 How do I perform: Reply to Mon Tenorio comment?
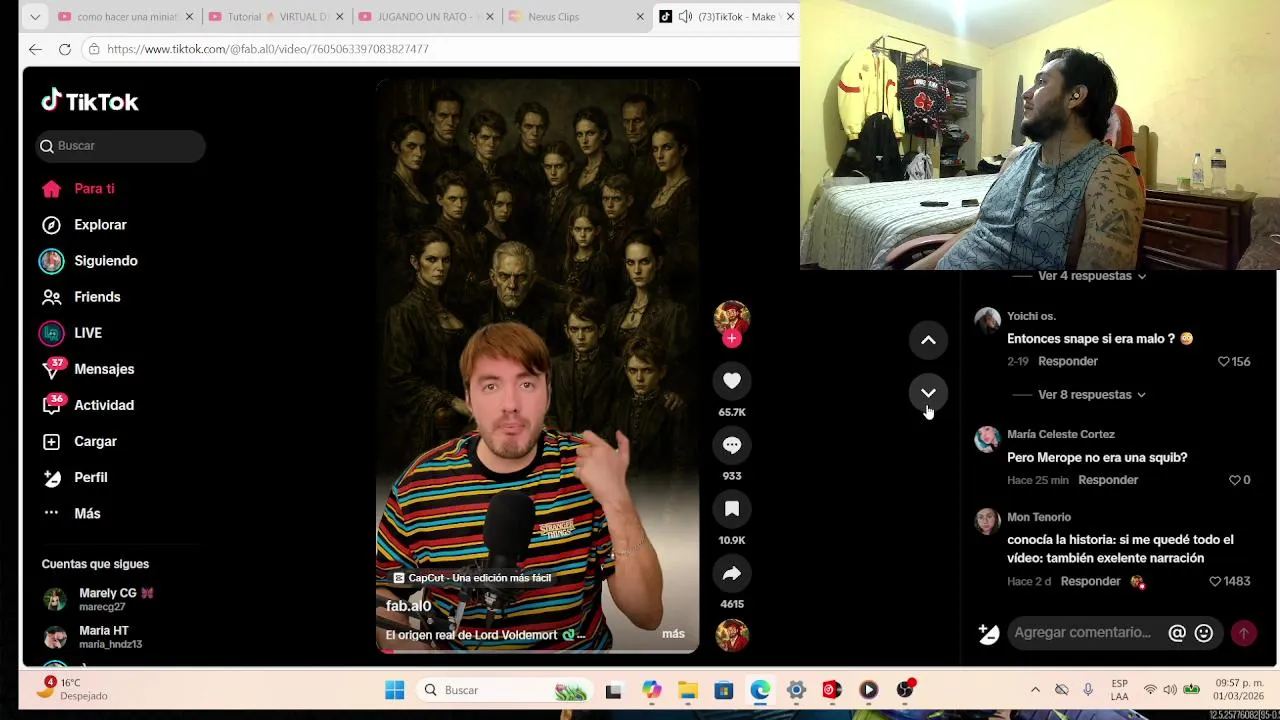click(x=1090, y=581)
